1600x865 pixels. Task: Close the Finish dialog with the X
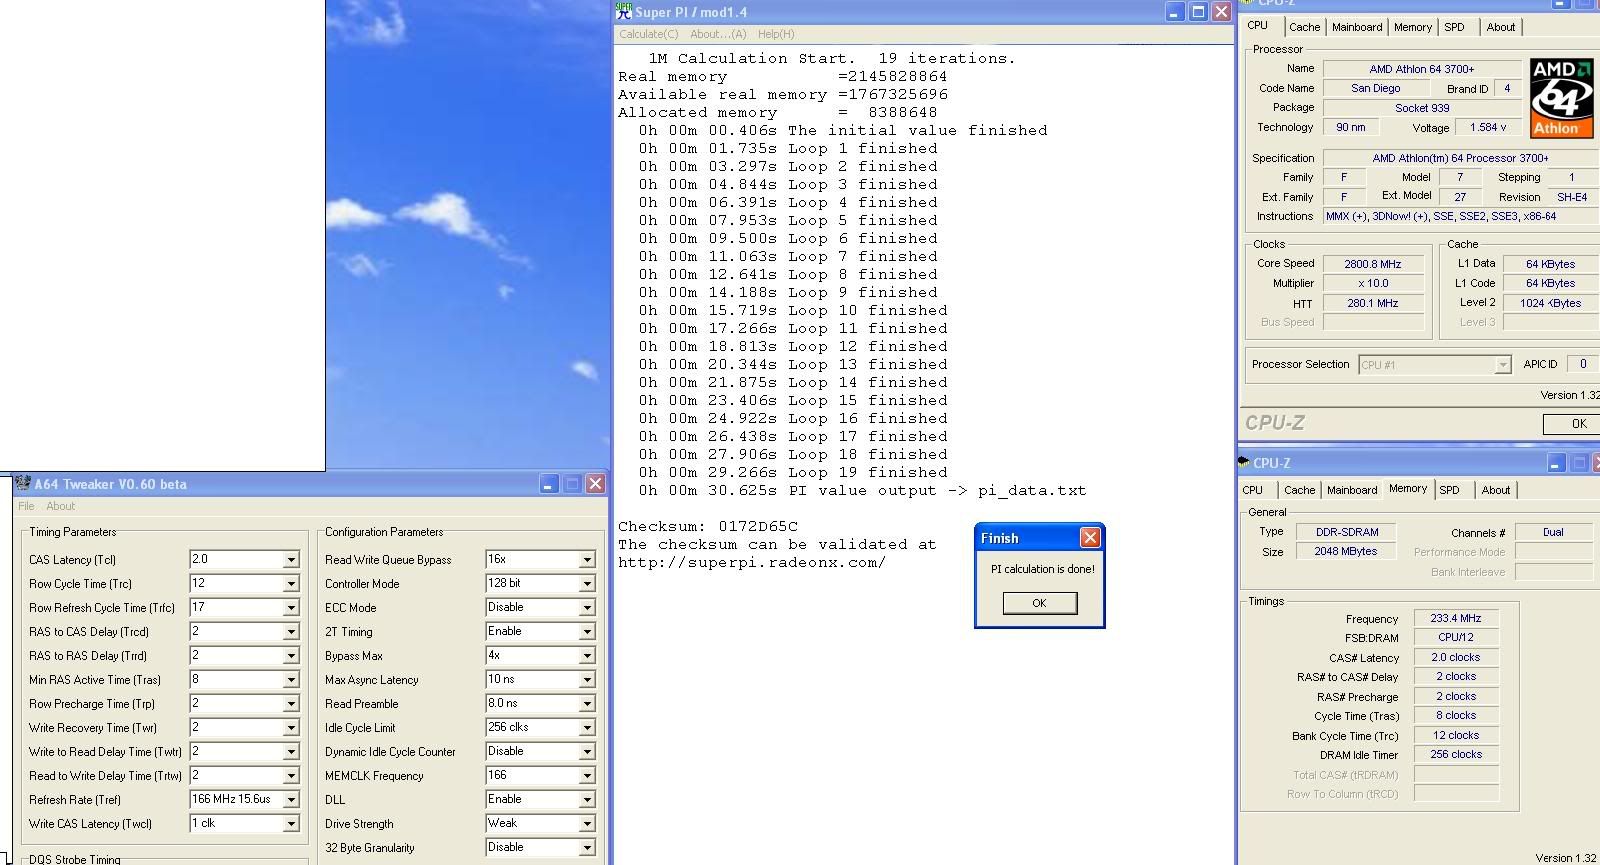pyautogui.click(x=1090, y=538)
